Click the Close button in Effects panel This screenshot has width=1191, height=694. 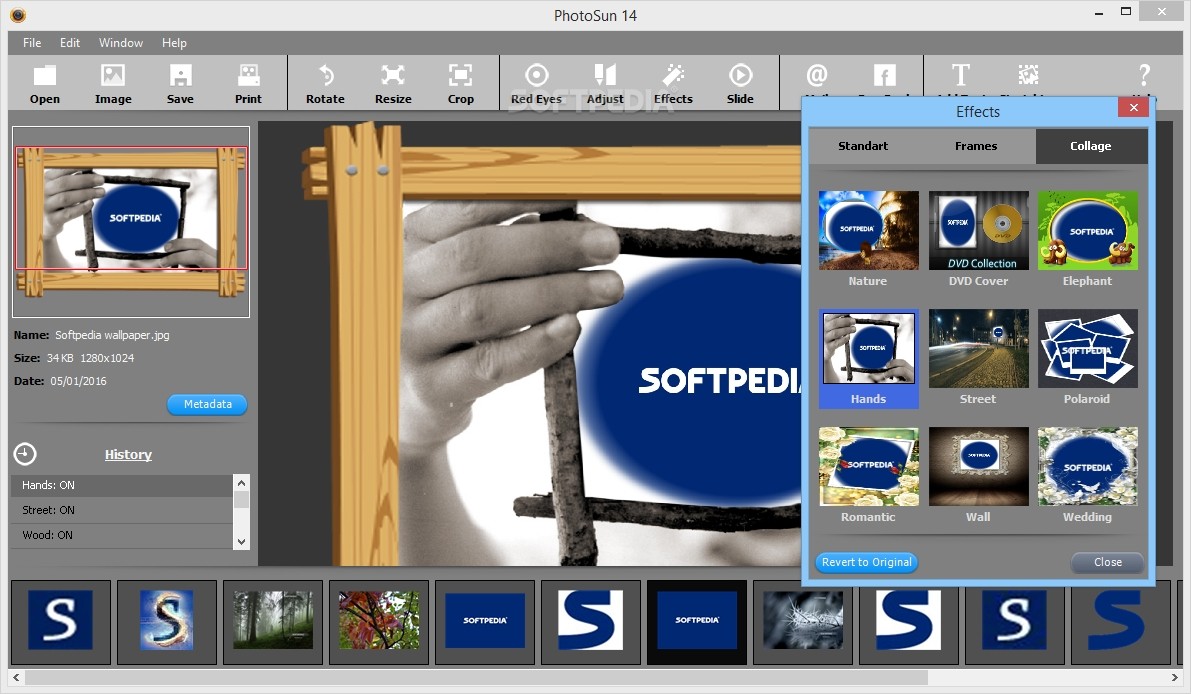click(1107, 562)
